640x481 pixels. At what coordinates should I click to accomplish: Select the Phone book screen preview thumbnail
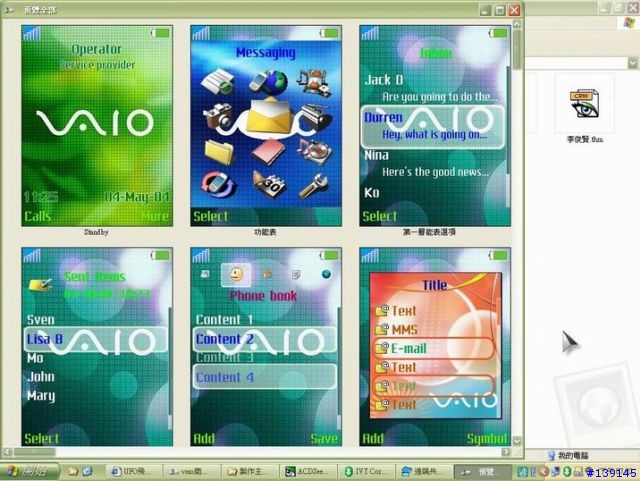tap(266, 347)
